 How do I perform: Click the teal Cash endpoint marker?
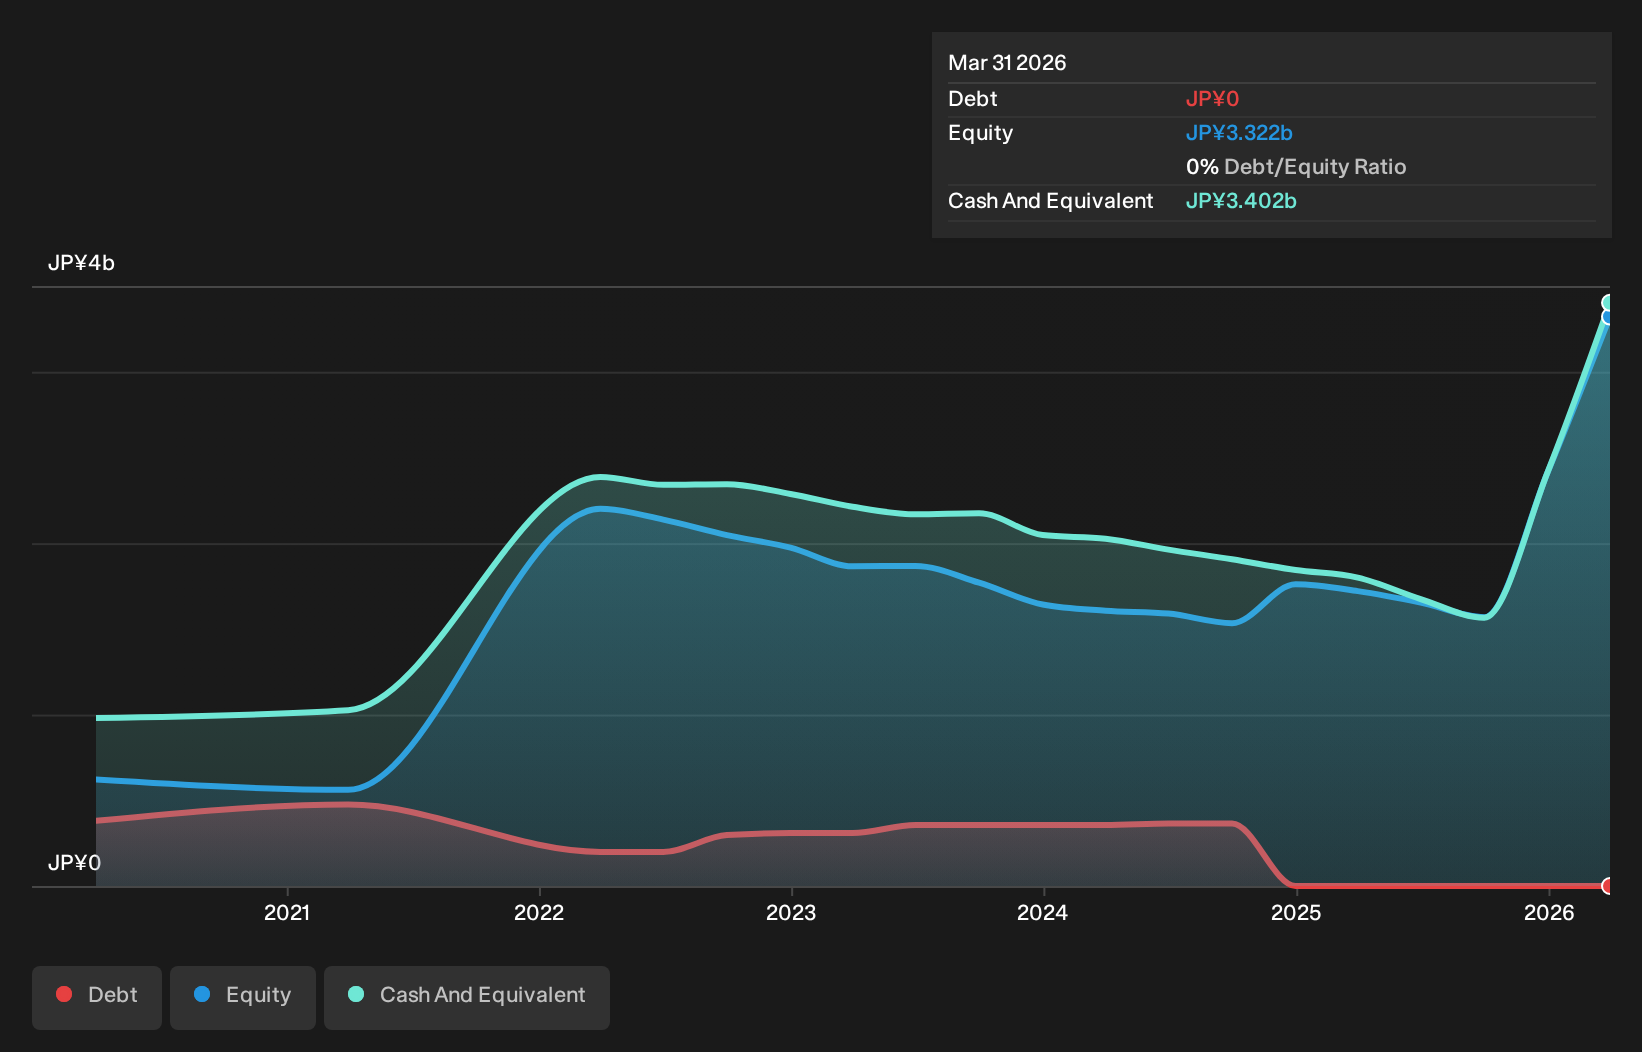click(1608, 302)
